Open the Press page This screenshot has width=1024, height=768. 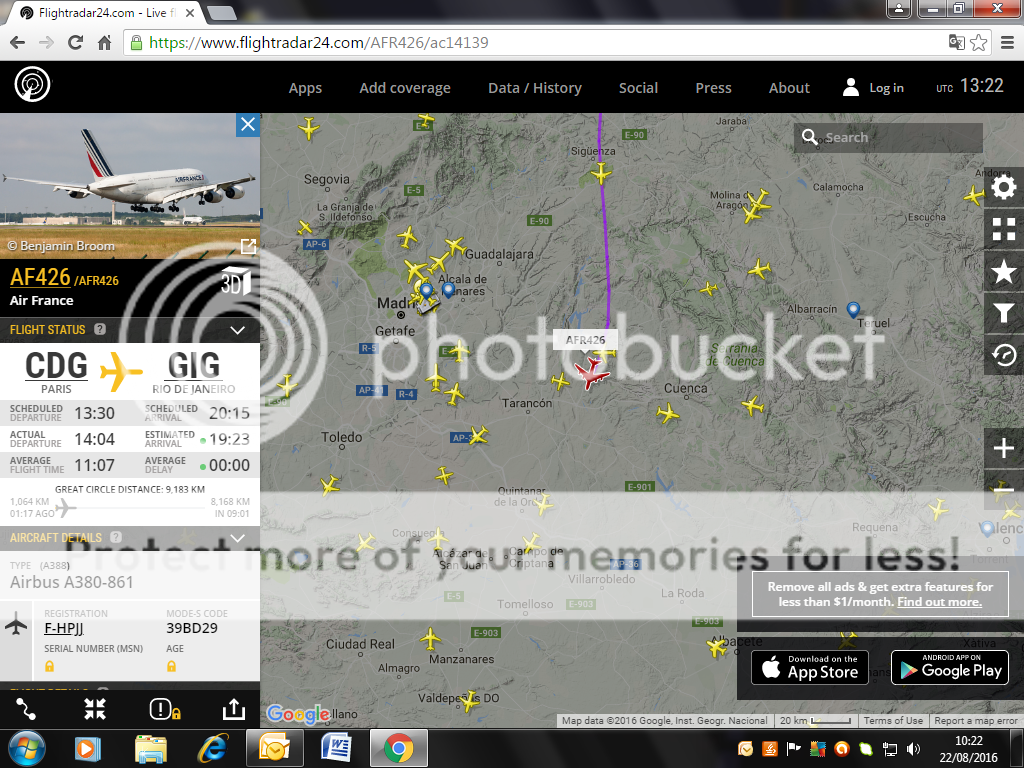(713, 88)
